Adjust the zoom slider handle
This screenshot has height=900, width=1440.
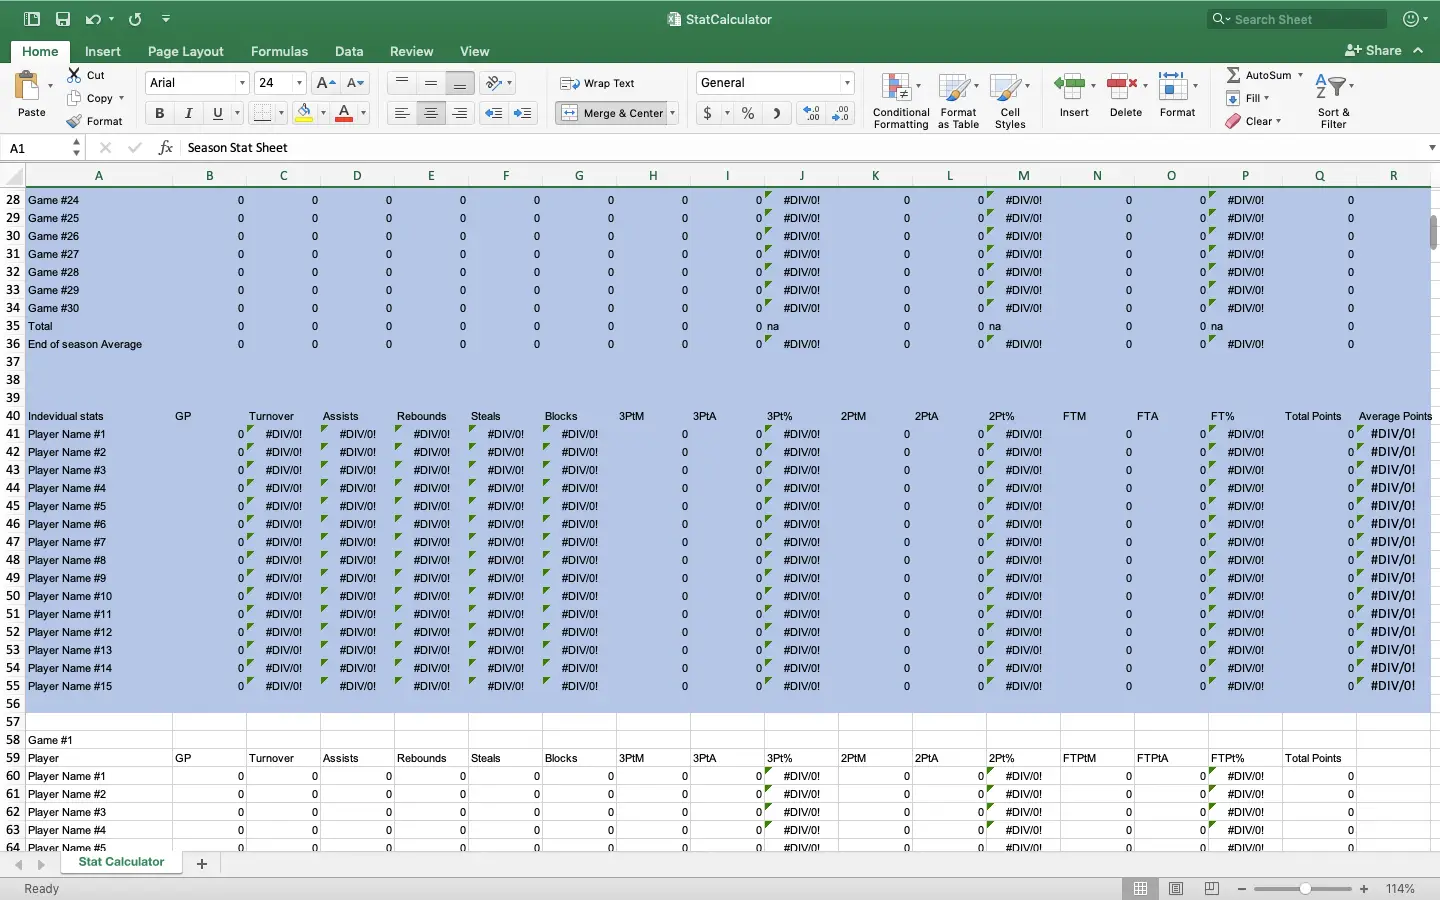tap(1305, 889)
